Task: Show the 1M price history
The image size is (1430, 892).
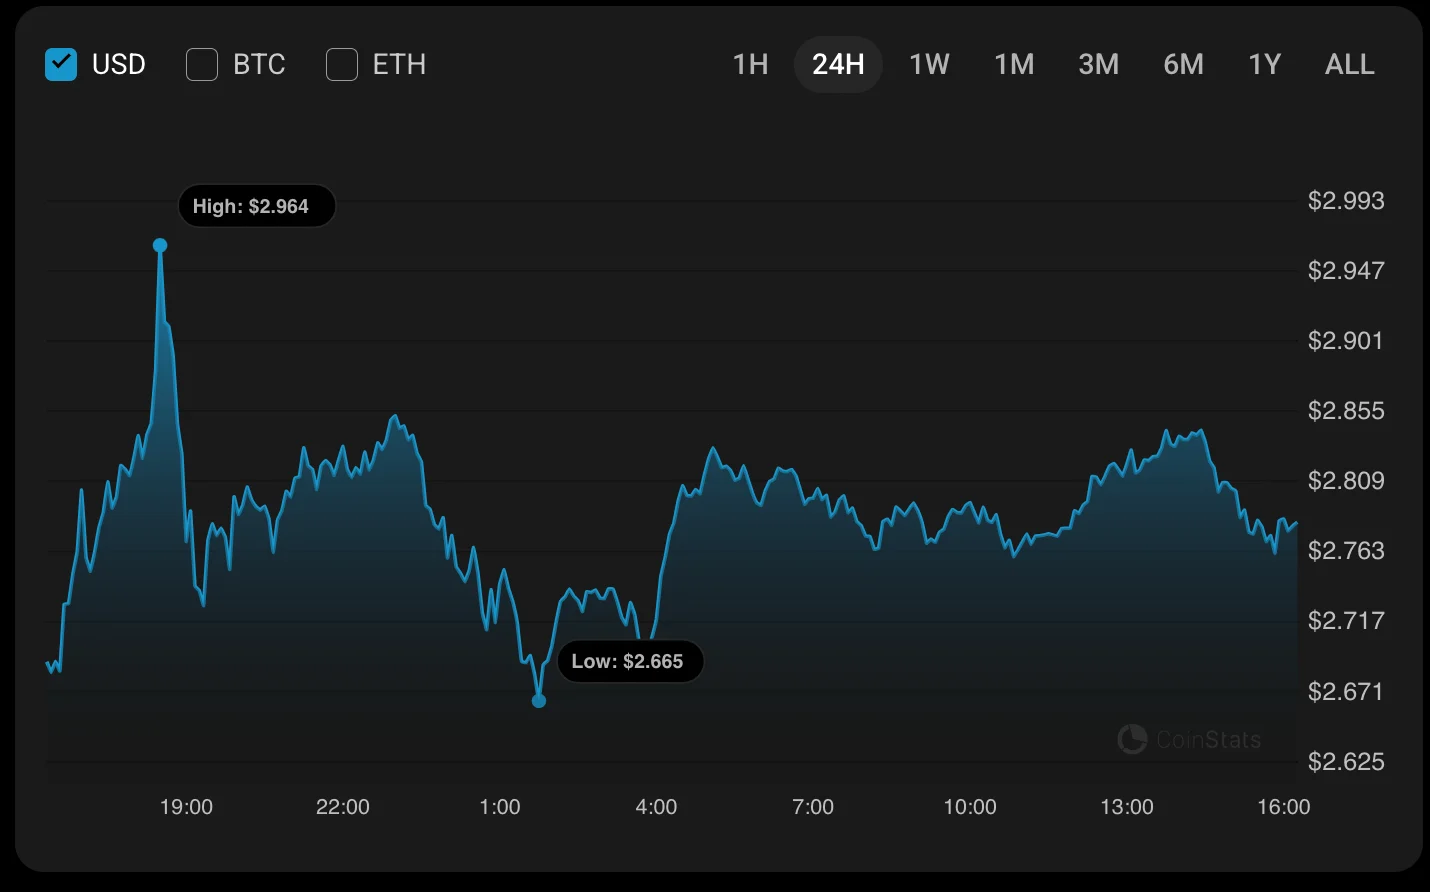Action: (1014, 65)
